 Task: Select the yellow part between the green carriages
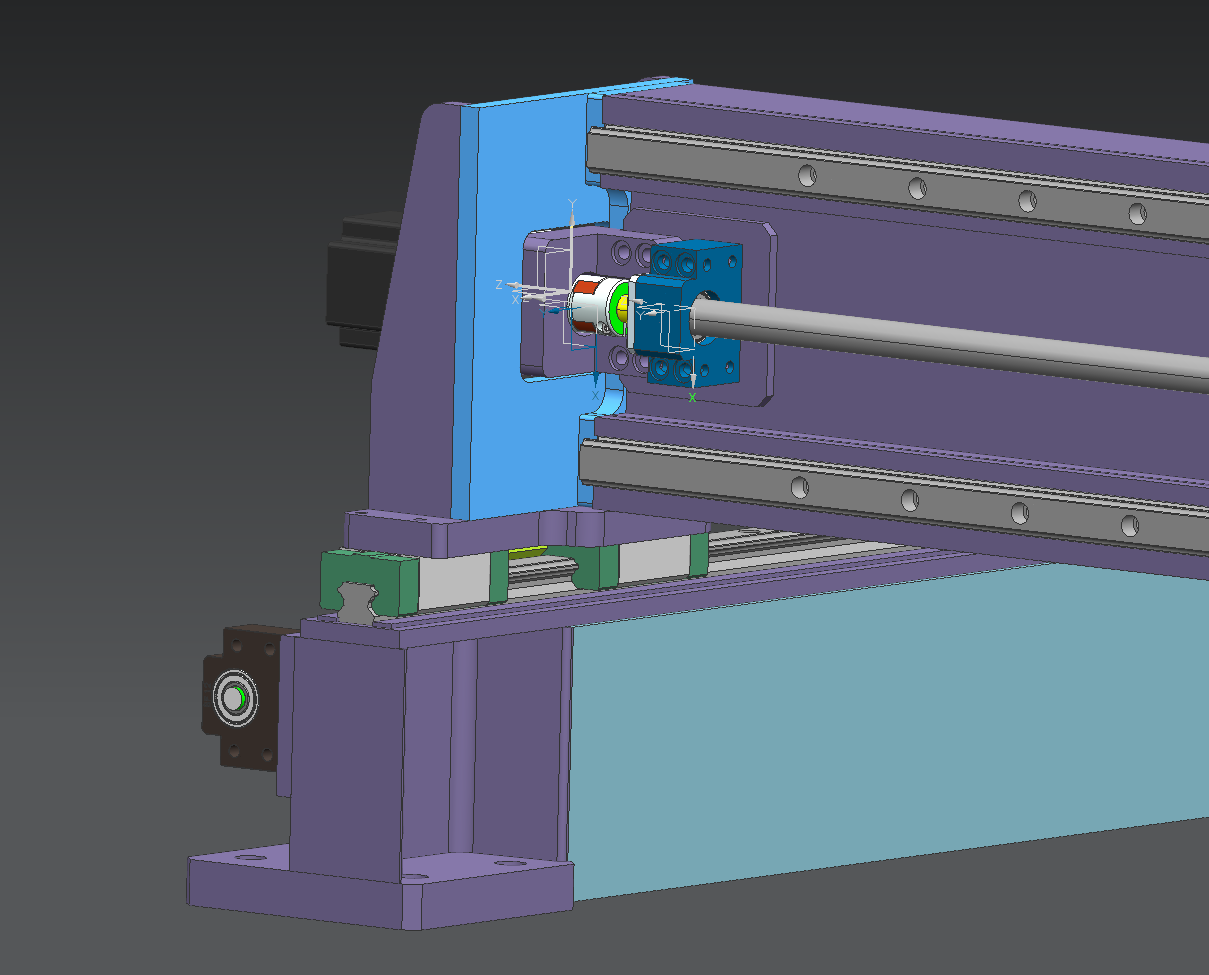(527, 550)
